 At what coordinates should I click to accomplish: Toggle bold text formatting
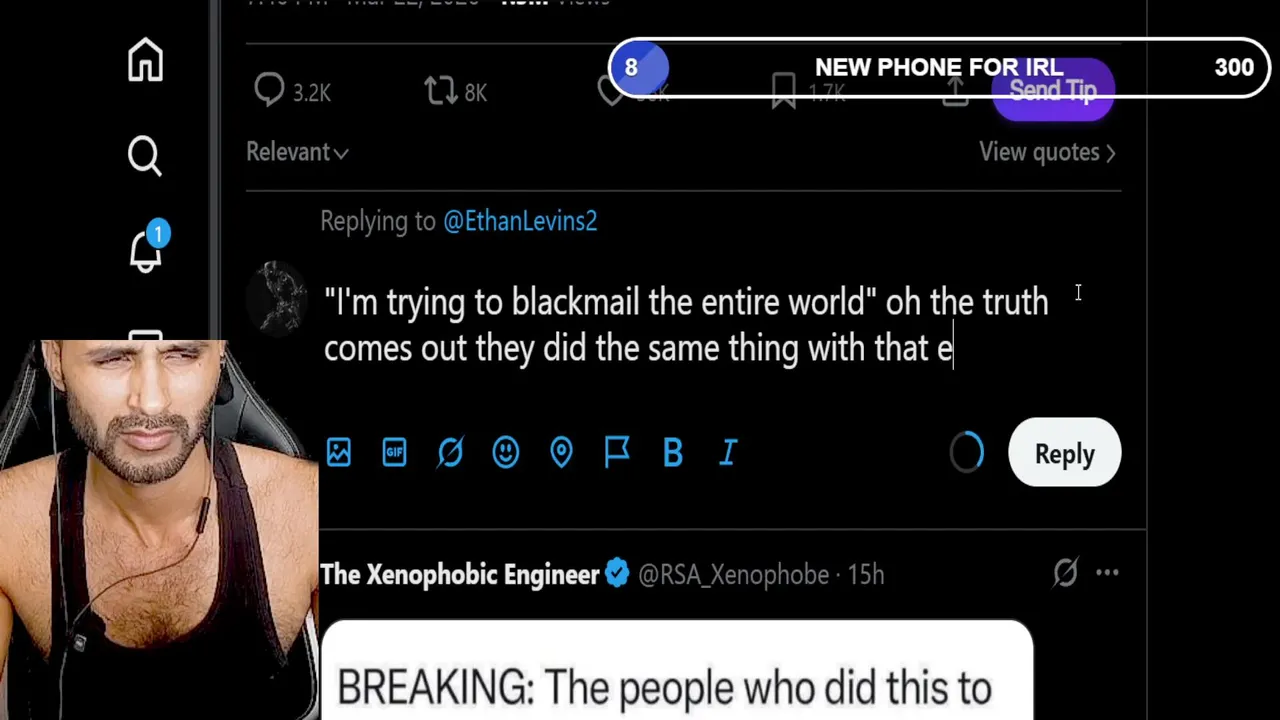pyautogui.click(x=673, y=452)
